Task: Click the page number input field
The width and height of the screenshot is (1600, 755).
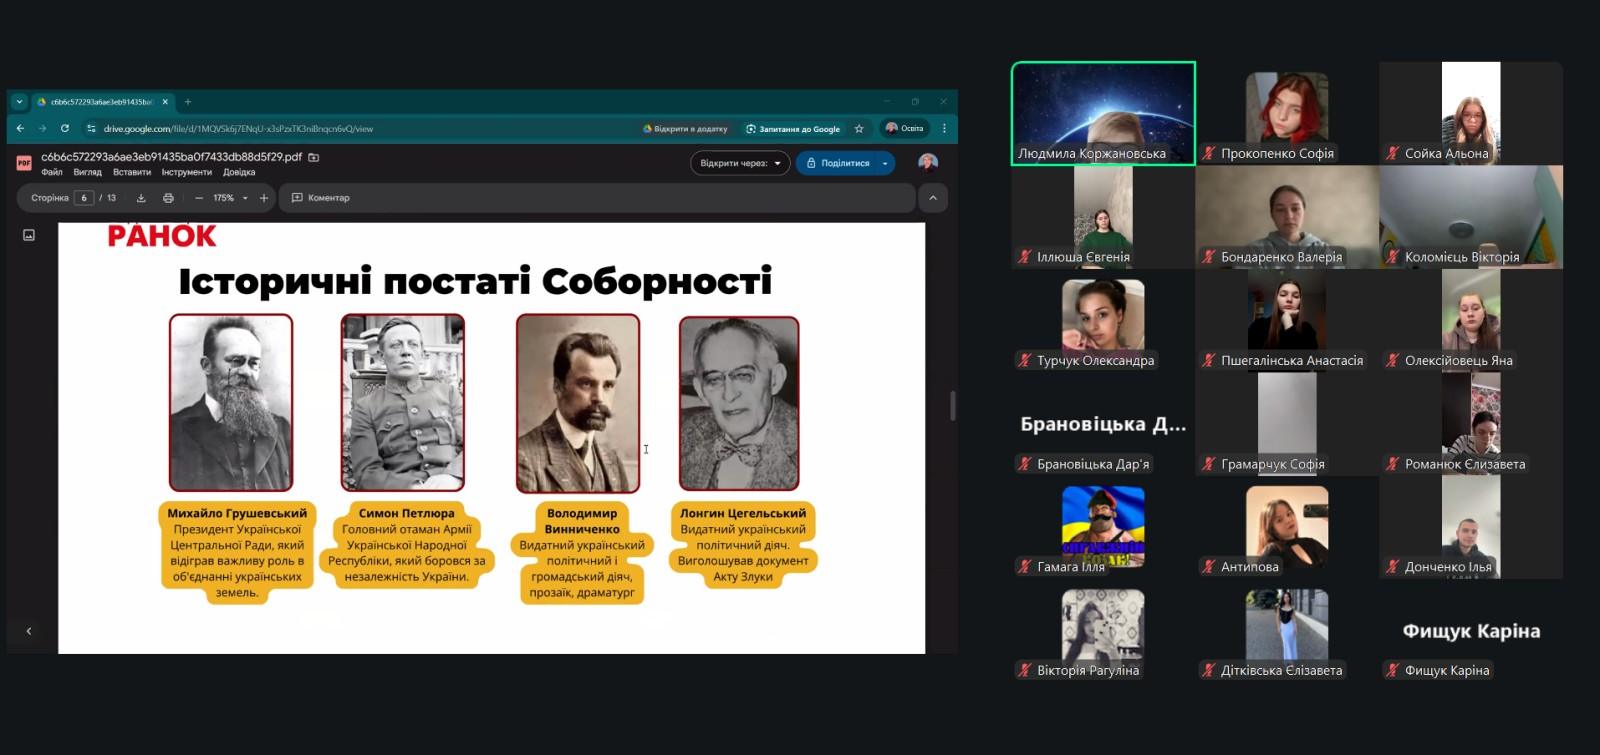Action: coord(84,198)
